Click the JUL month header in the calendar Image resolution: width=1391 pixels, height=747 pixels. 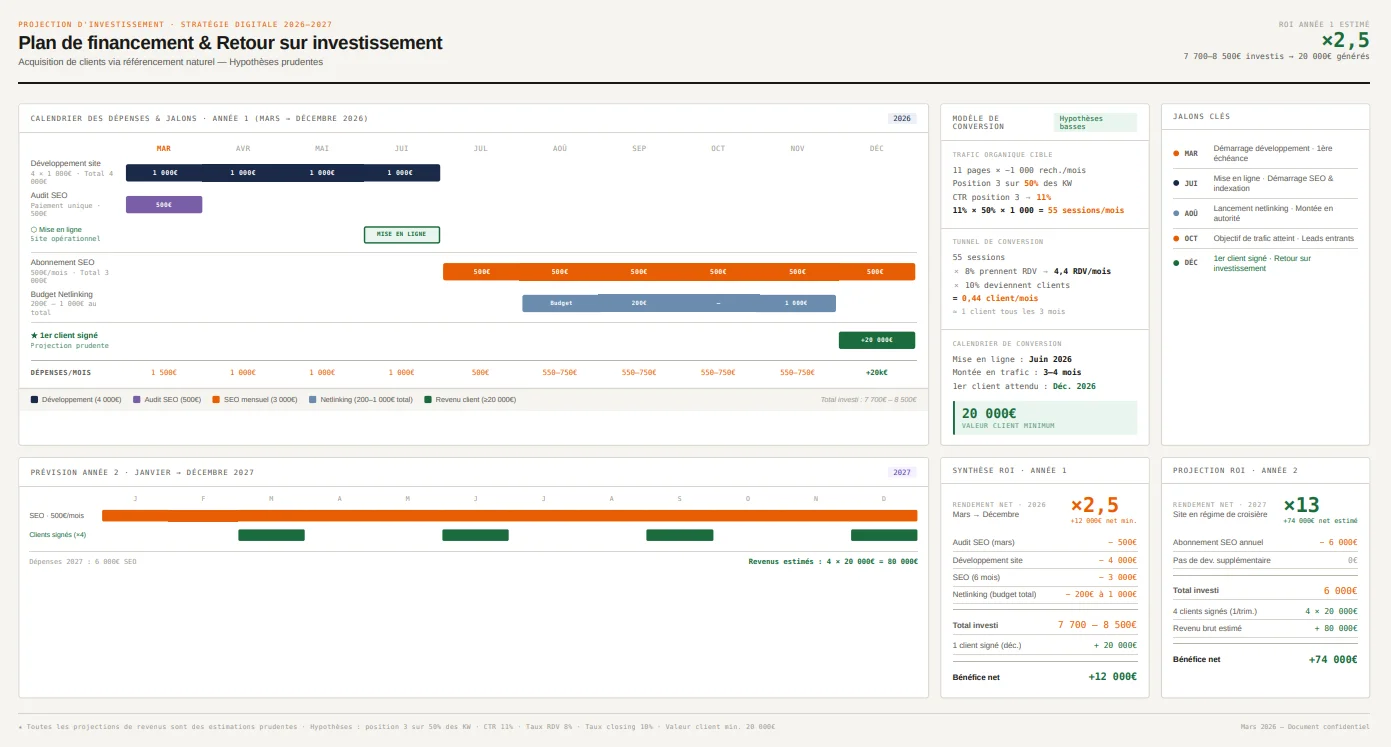point(481,148)
